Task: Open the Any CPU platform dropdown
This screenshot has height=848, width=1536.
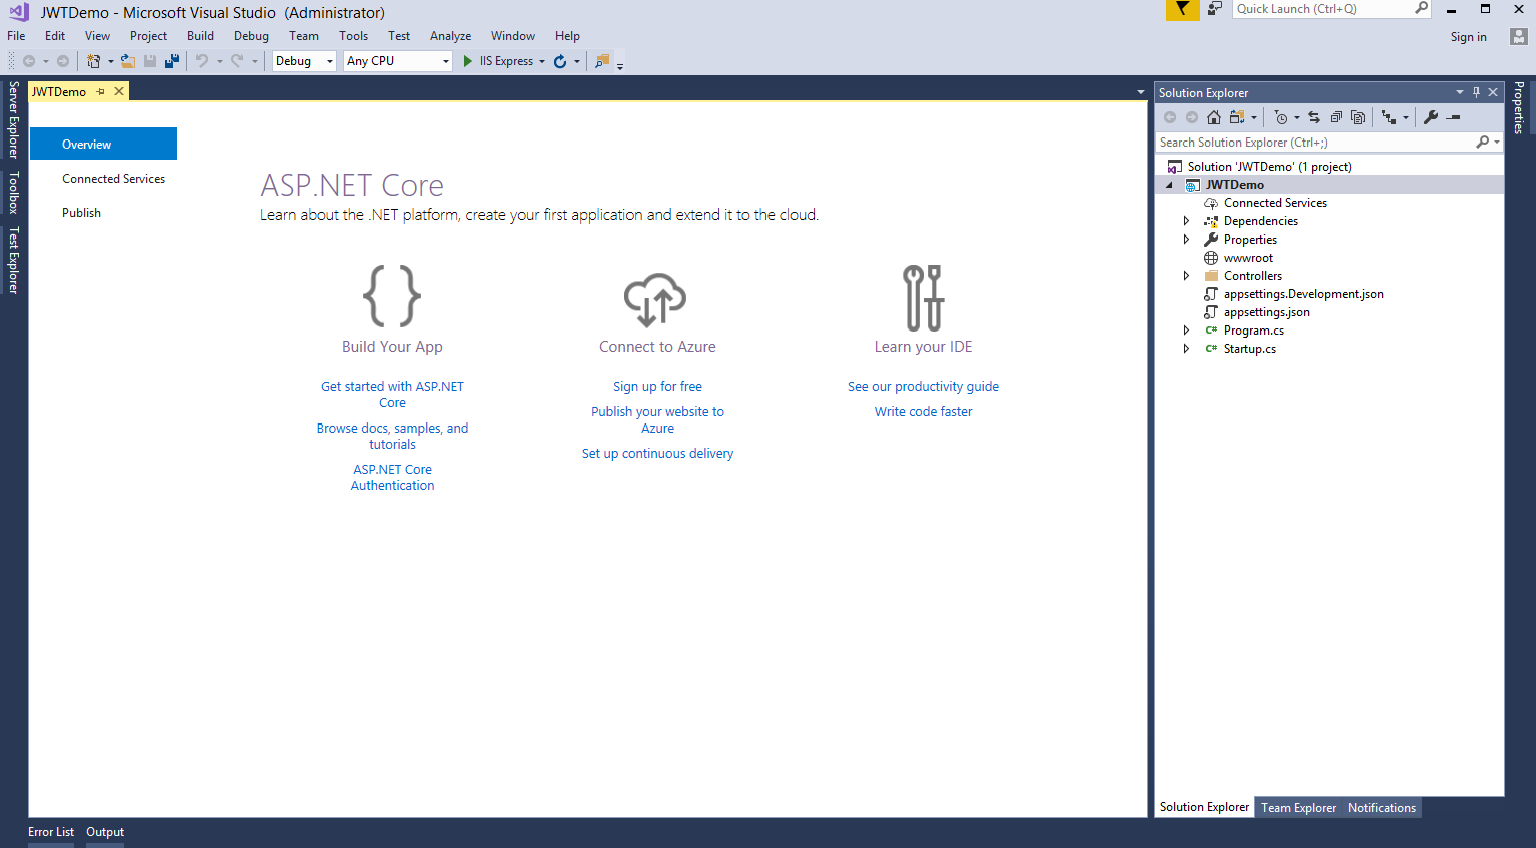Action: click(446, 60)
